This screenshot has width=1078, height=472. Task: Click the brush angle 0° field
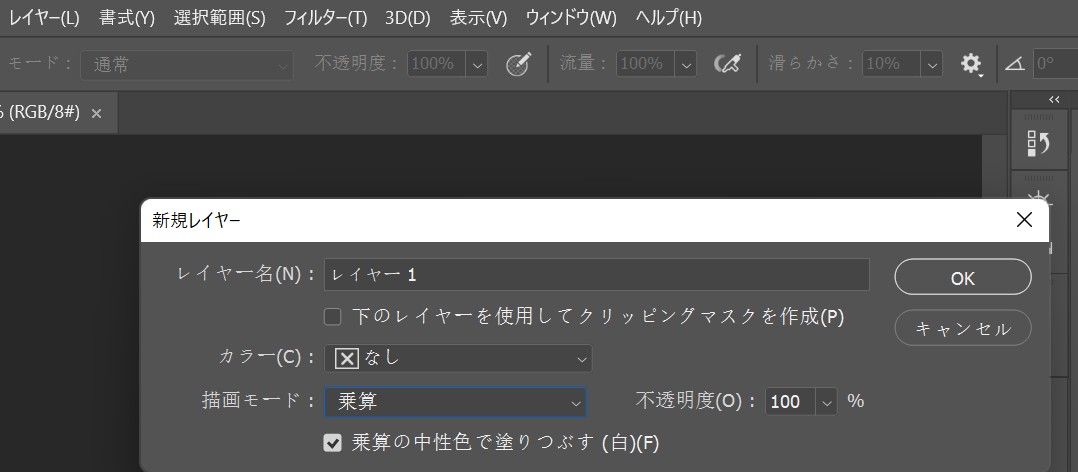tap(1055, 65)
